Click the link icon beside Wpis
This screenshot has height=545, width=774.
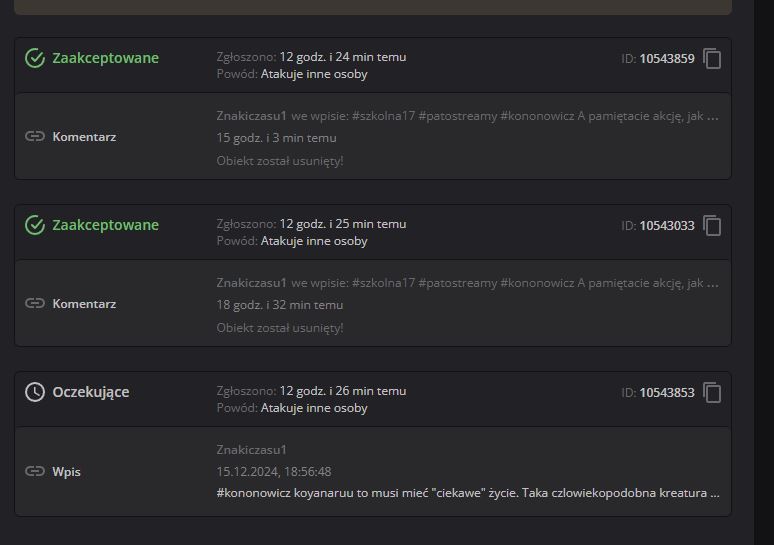coord(35,471)
